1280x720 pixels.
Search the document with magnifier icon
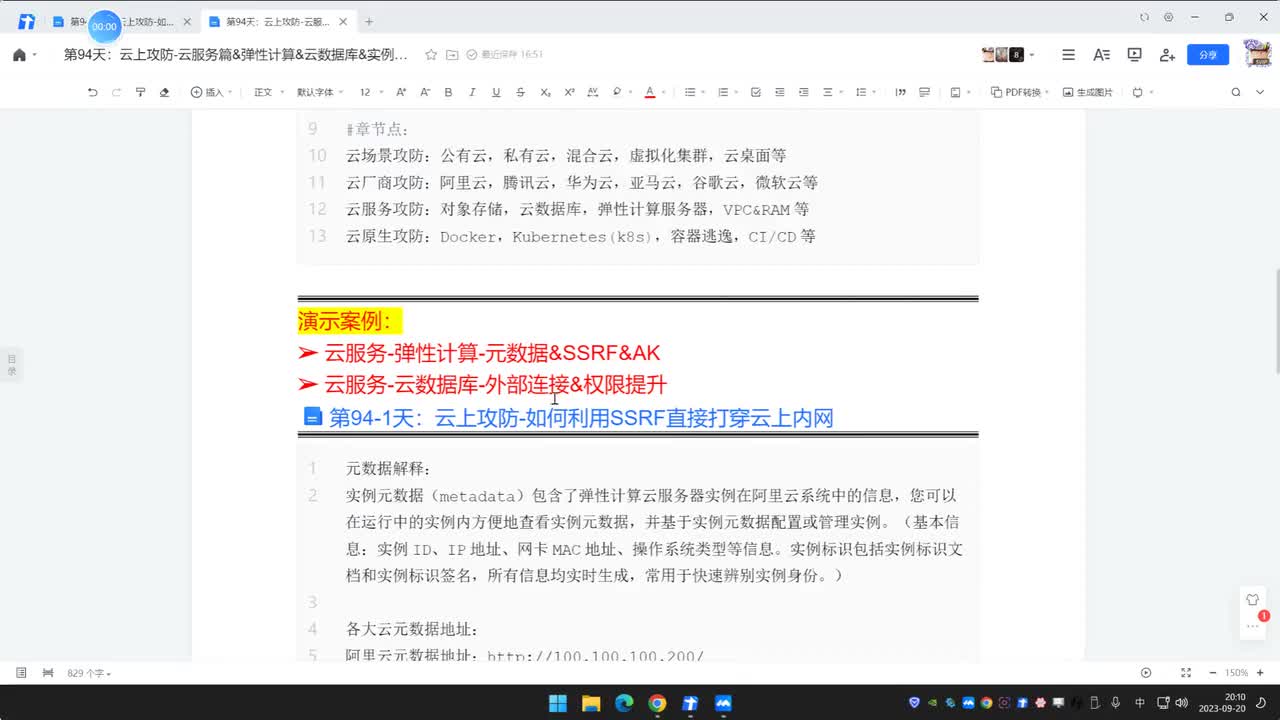point(1235,92)
